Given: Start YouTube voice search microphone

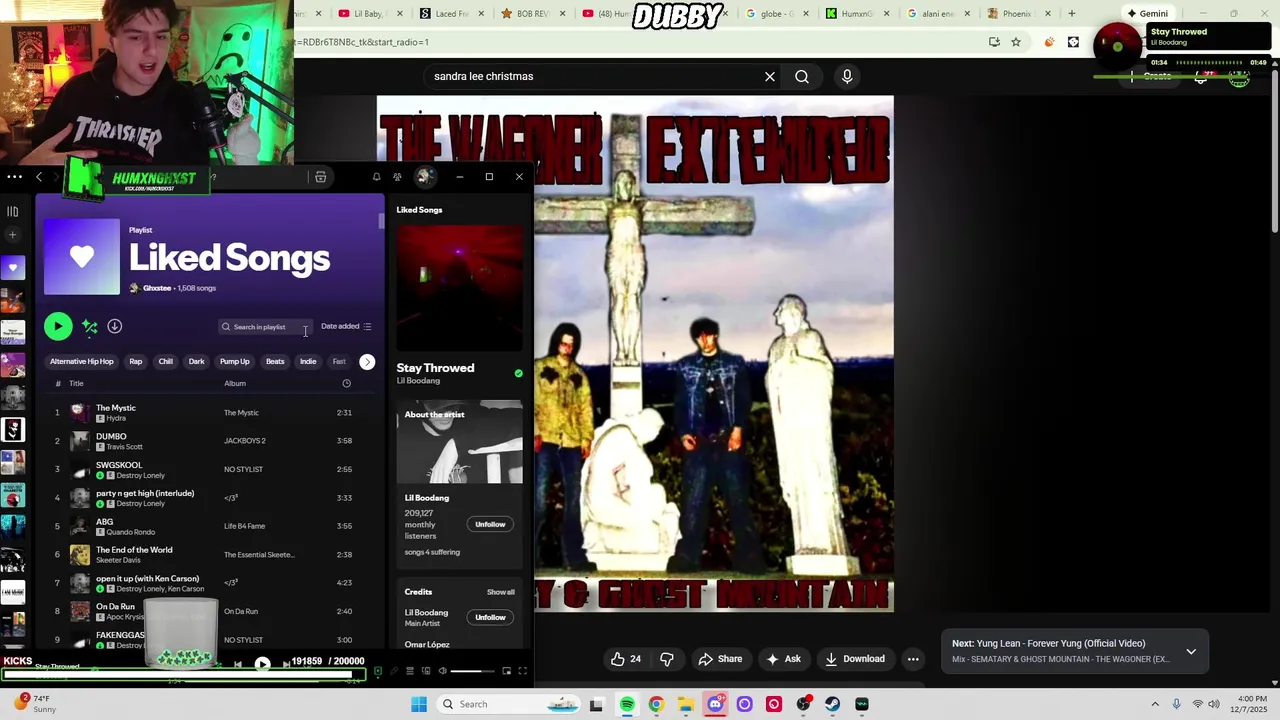Looking at the screenshot, I should point(847,76).
